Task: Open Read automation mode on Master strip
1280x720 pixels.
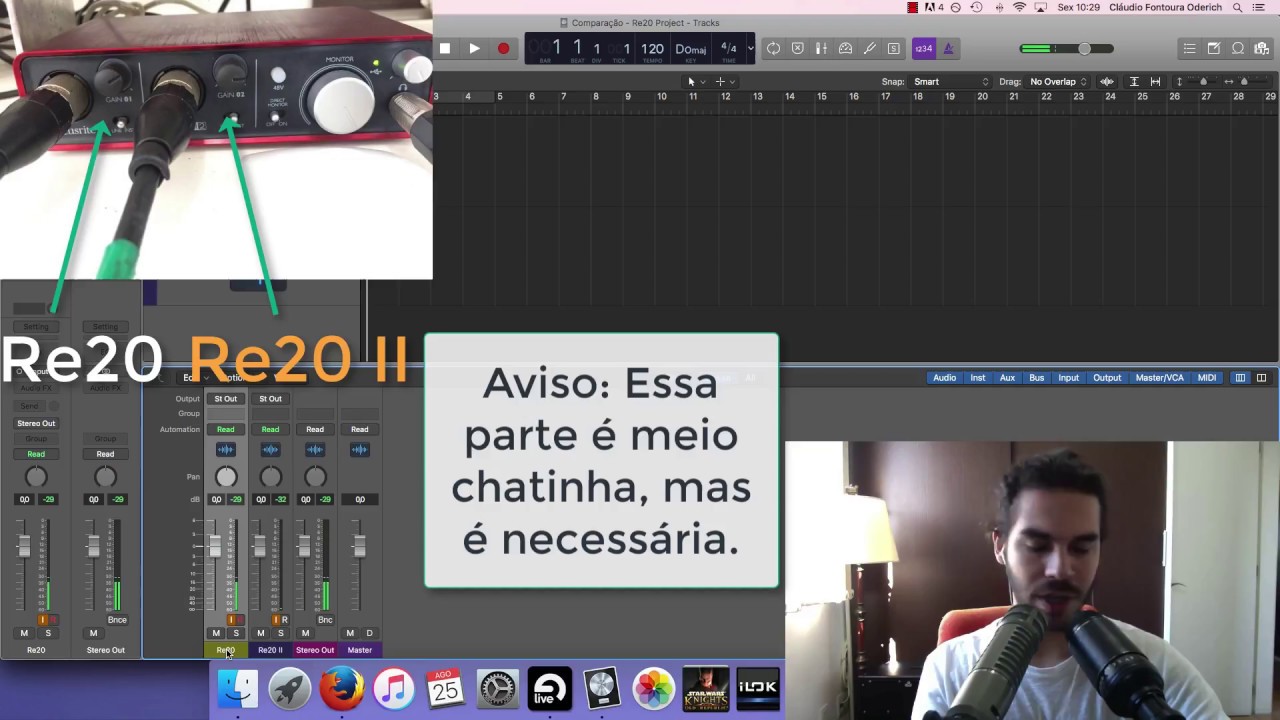Action: point(359,429)
